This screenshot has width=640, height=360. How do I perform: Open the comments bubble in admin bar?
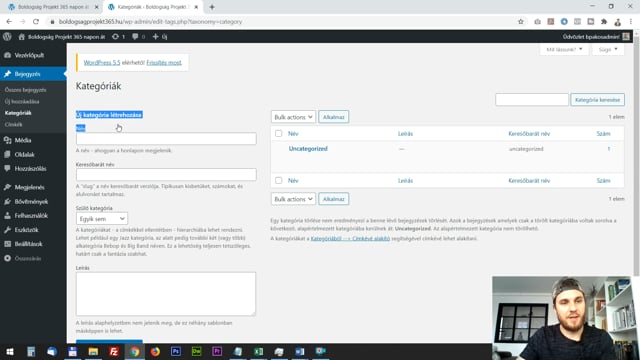click(x=135, y=37)
